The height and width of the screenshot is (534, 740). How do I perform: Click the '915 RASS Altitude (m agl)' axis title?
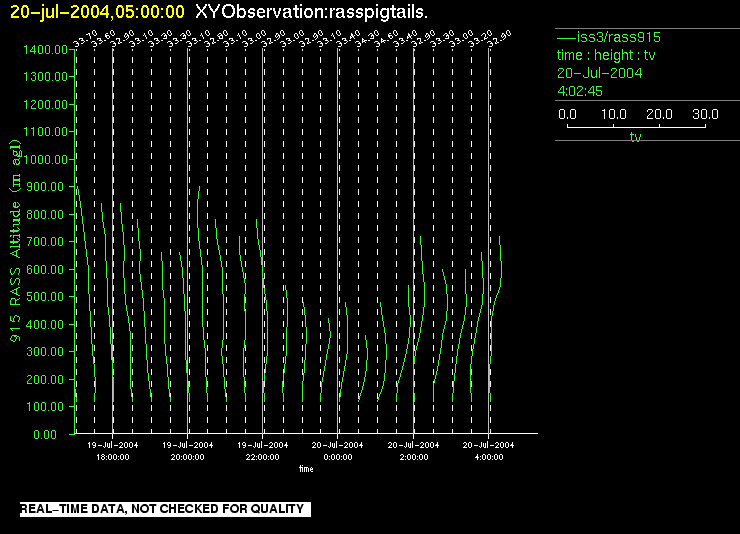15,241
